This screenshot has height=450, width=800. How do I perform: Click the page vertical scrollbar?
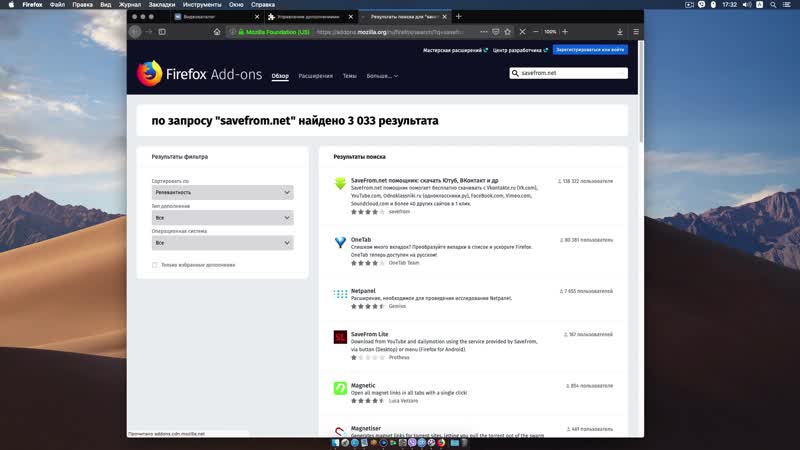pyautogui.click(x=641, y=92)
